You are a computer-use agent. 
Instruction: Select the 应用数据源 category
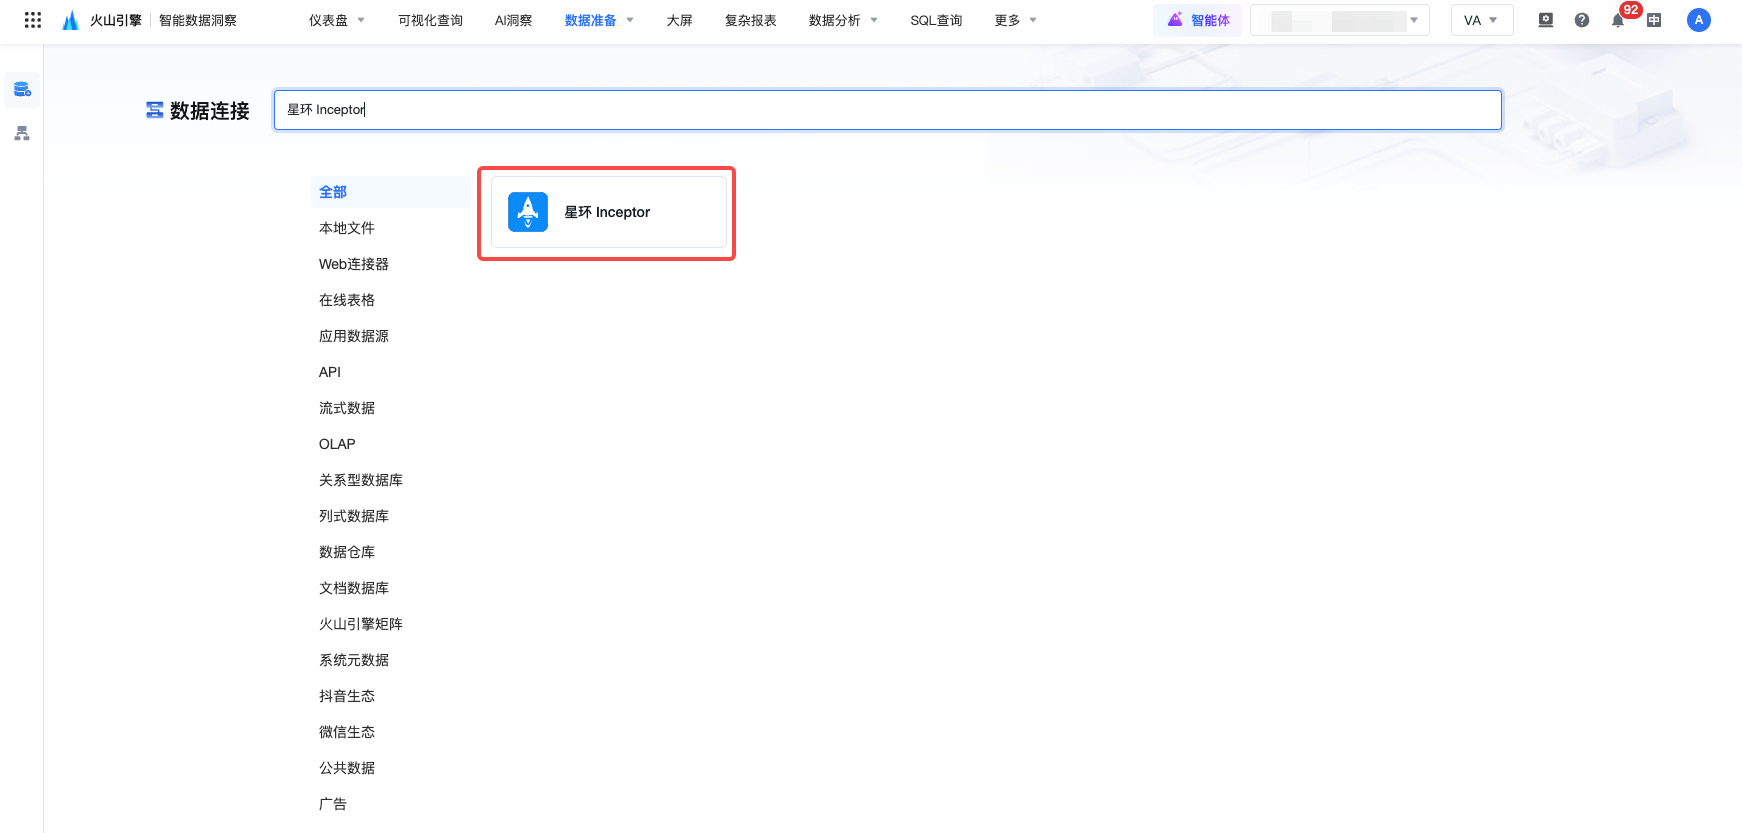(354, 336)
